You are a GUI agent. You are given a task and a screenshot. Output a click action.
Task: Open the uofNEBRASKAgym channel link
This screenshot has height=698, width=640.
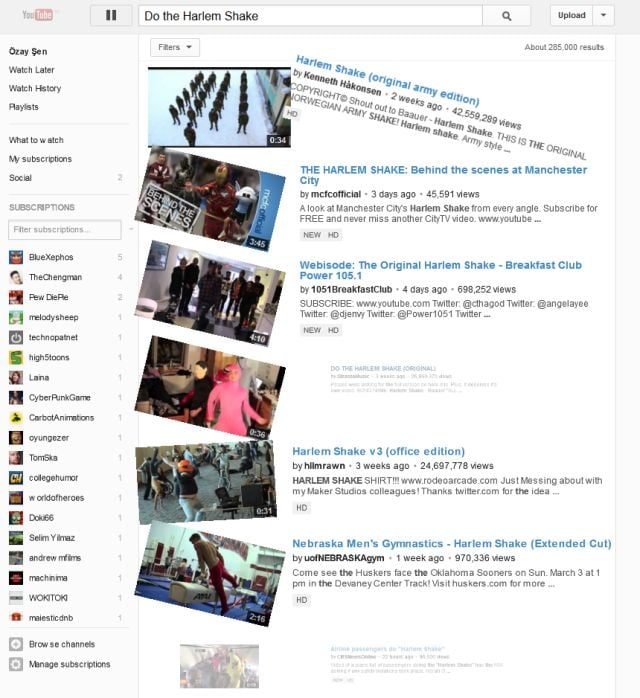coord(344,558)
